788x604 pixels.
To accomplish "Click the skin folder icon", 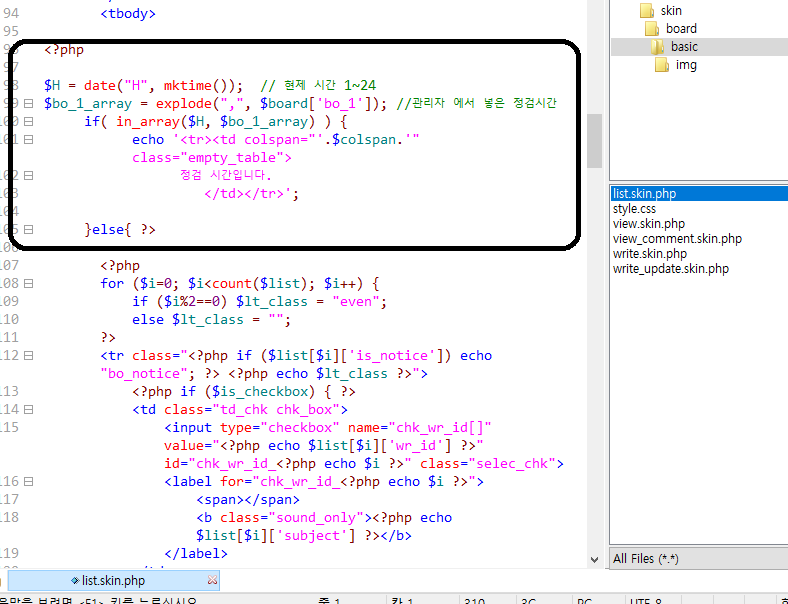I will tap(647, 10).
